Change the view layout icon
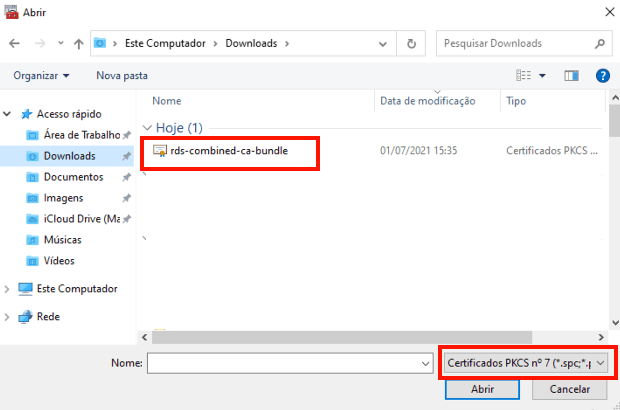Image resolution: width=620 pixels, height=410 pixels. (524, 75)
